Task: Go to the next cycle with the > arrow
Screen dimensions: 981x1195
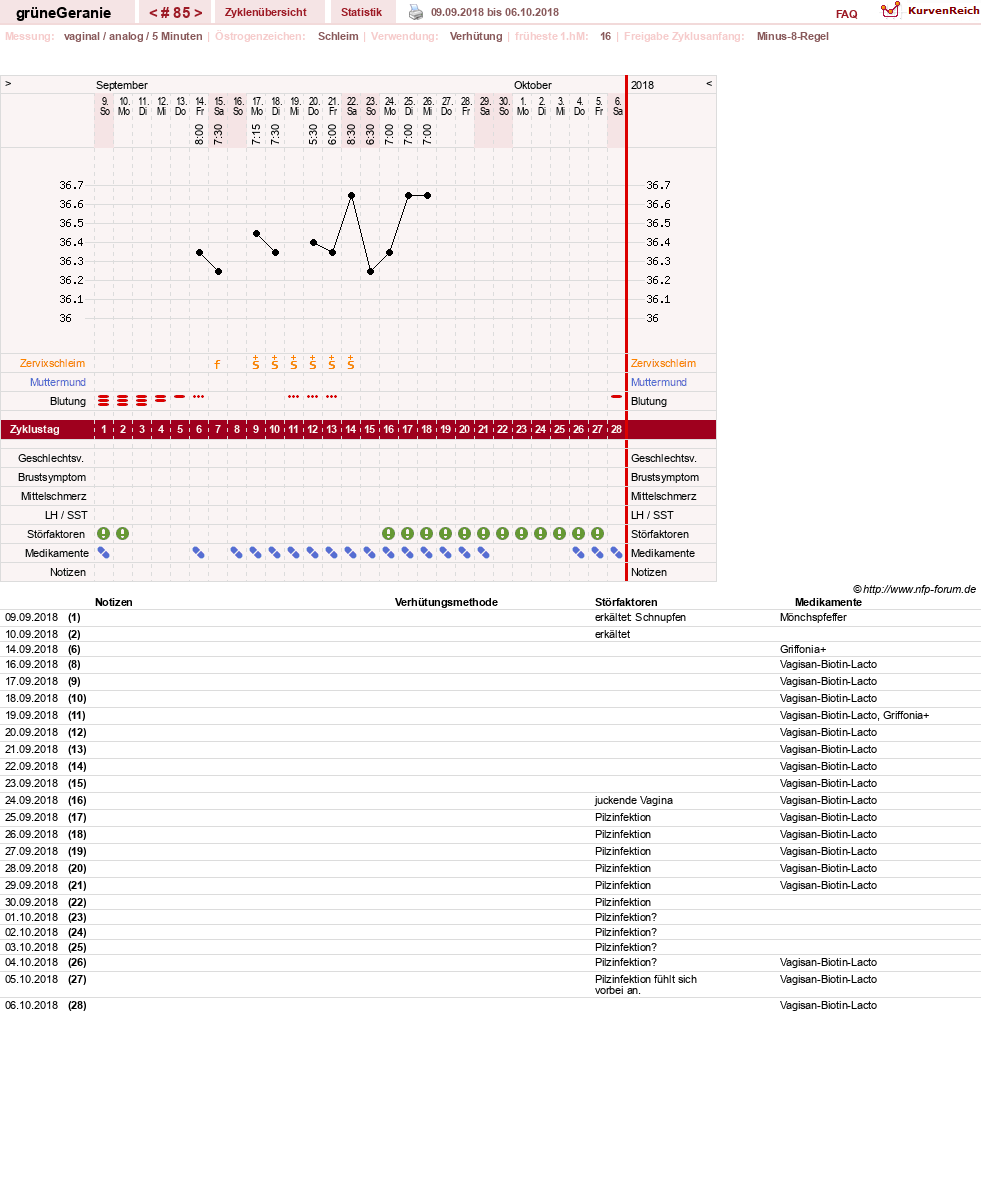Action: click(198, 13)
